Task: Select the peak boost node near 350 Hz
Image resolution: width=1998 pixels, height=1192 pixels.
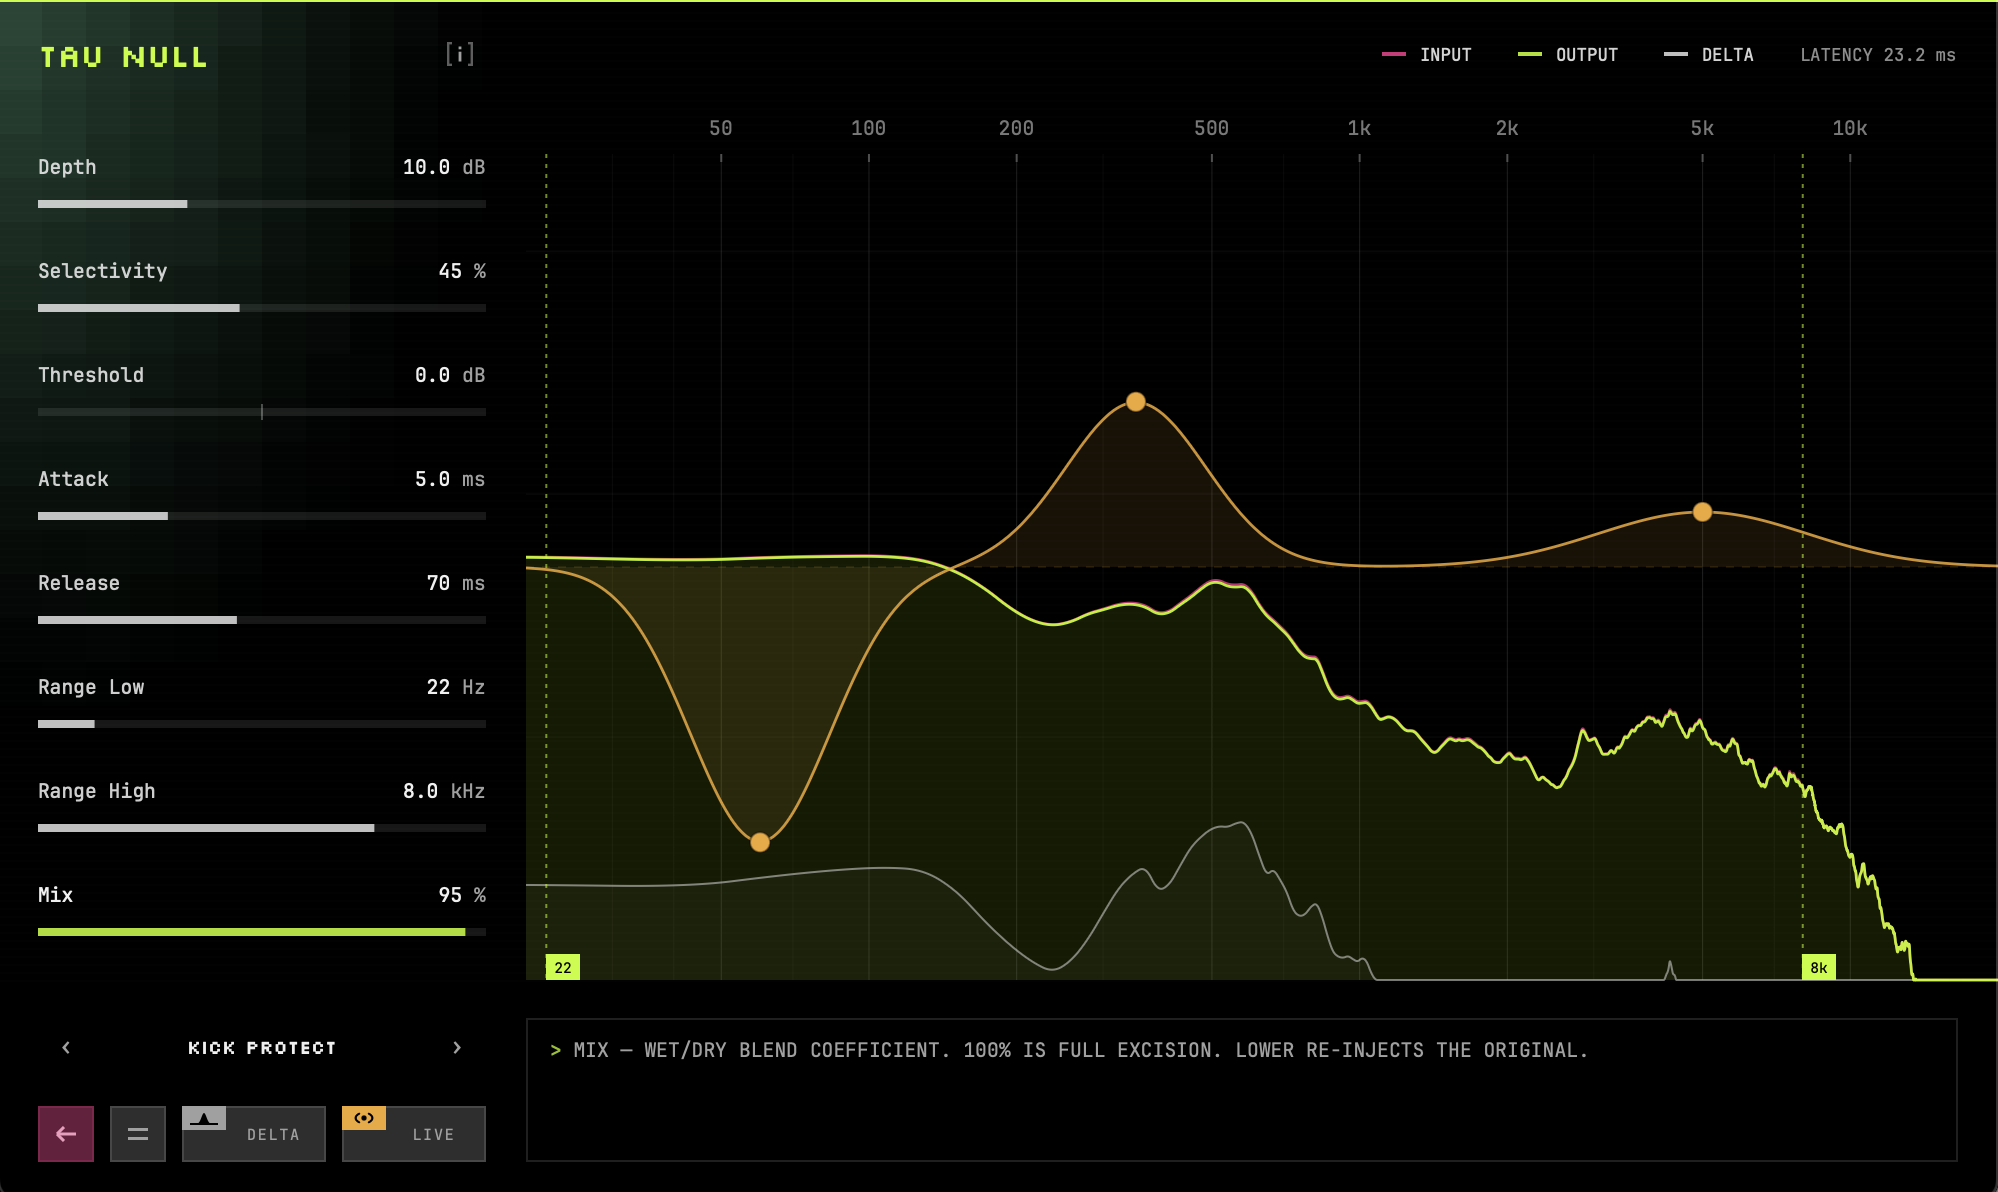Action: 1136,402
